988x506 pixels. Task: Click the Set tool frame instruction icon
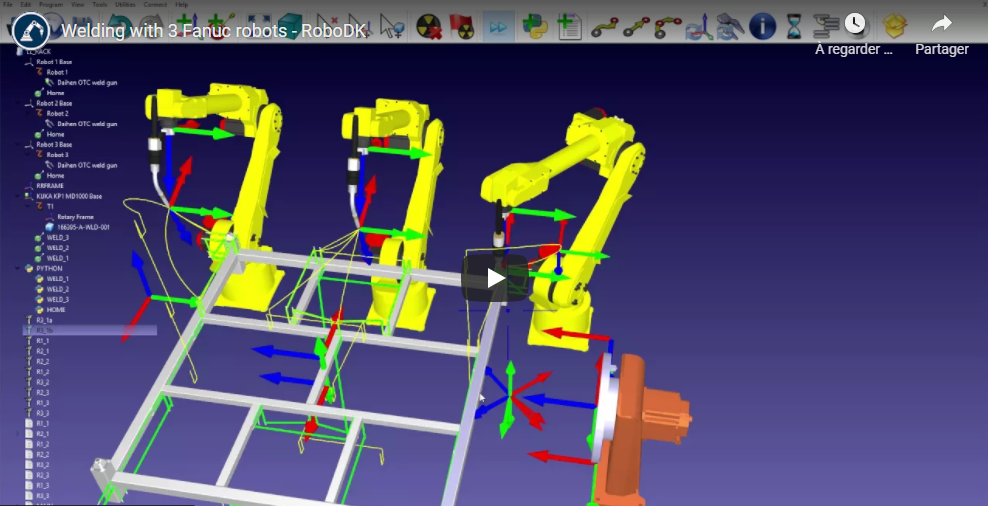pyautogui.click(x=731, y=26)
